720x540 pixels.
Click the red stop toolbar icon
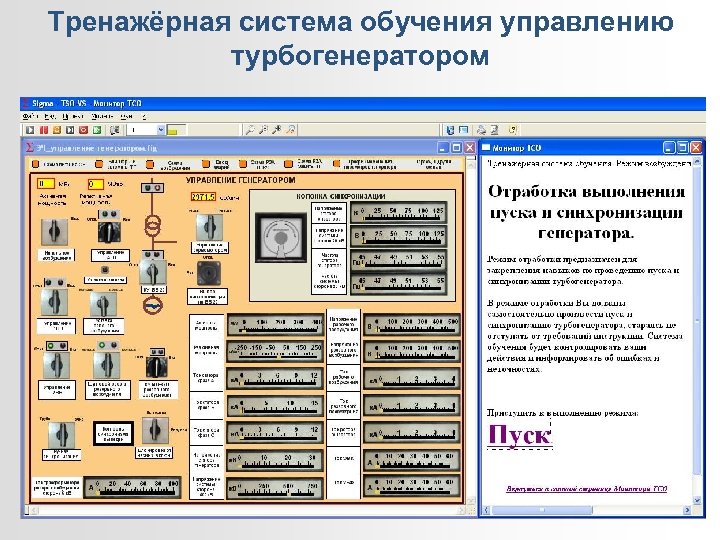tap(84, 130)
